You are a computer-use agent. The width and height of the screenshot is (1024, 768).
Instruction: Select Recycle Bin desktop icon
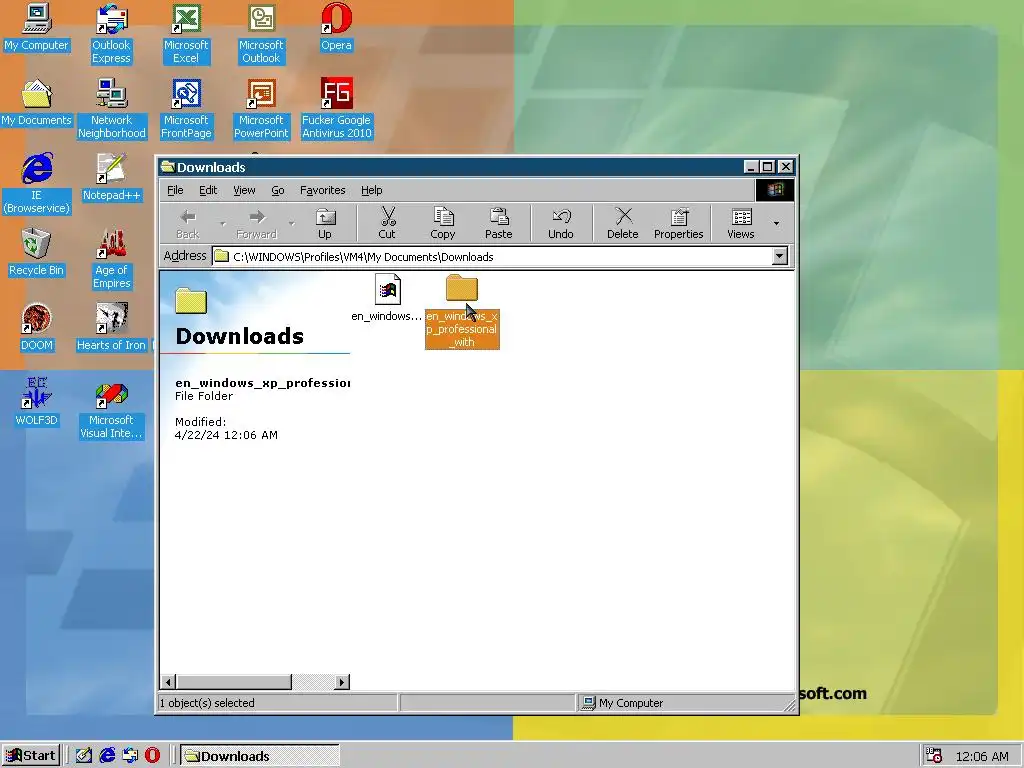point(36,253)
